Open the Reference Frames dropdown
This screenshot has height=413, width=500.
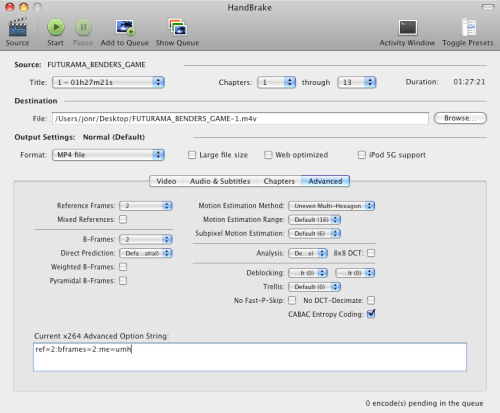click(x=146, y=206)
